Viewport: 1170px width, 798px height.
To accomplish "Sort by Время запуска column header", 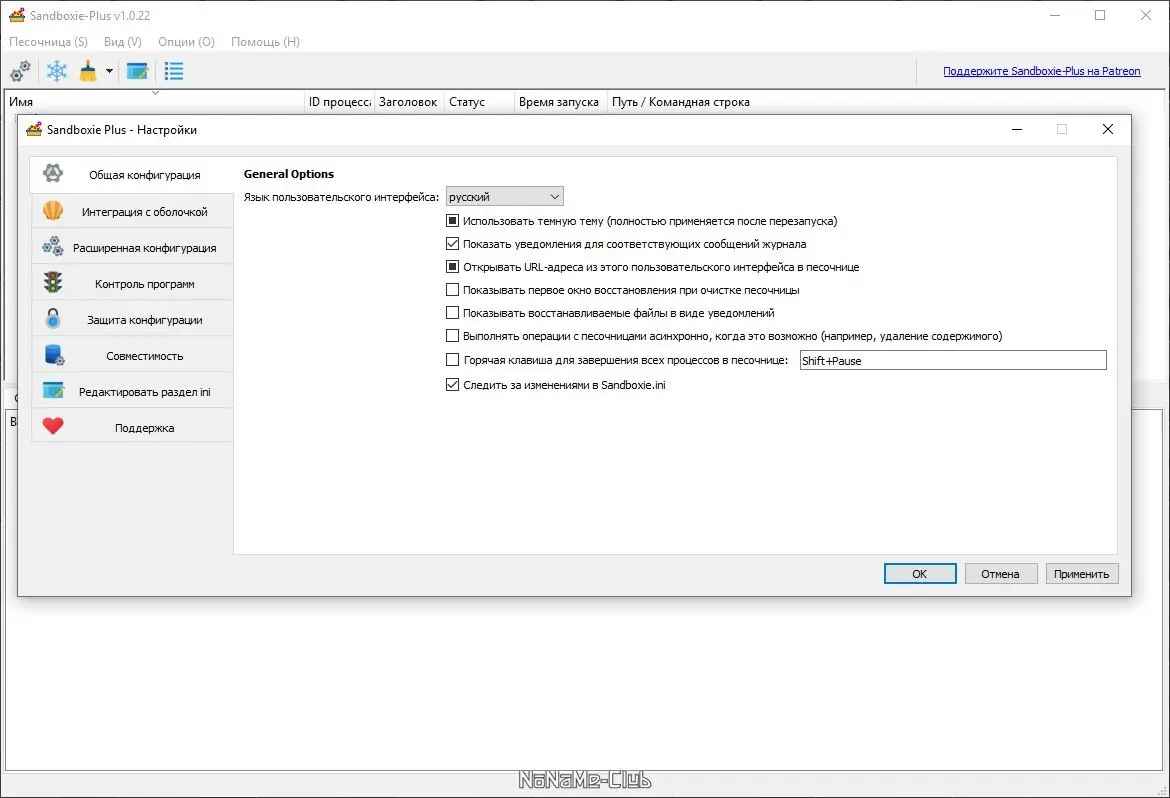I will pyautogui.click(x=559, y=102).
